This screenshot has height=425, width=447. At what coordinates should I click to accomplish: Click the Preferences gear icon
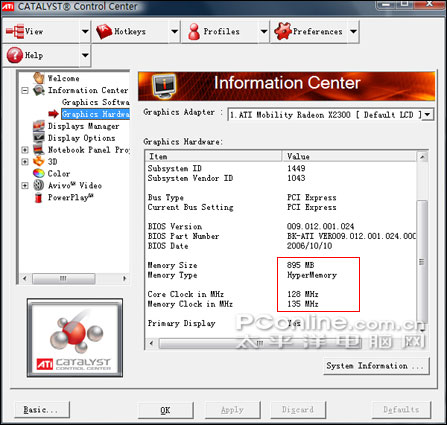[x=283, y=31]
